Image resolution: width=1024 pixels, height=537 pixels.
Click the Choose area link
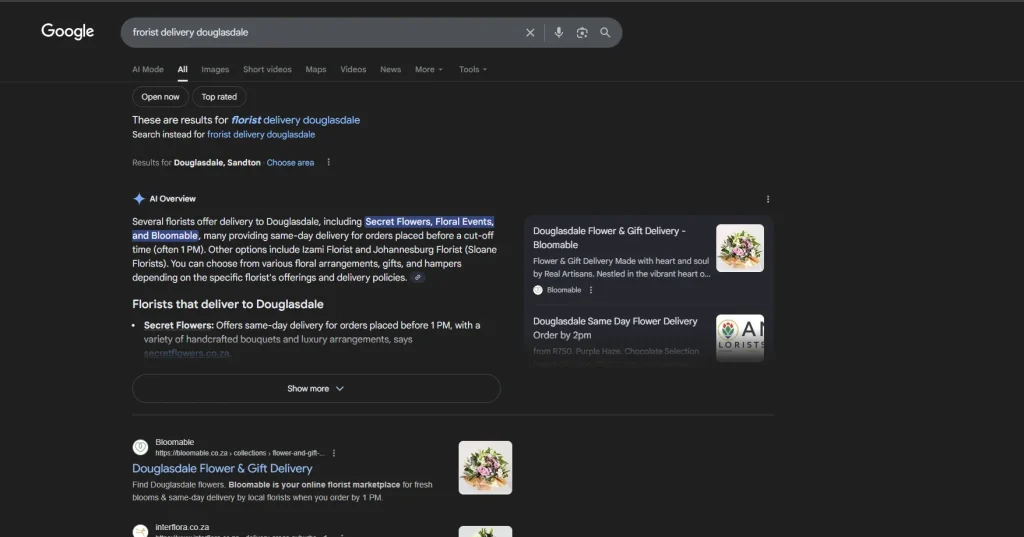pos(290,163)
